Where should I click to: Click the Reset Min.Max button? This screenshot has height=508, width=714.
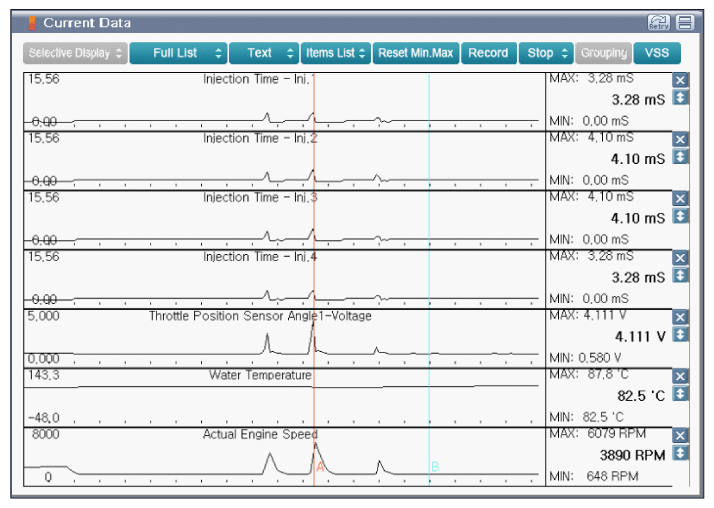[x=416, y=53]
